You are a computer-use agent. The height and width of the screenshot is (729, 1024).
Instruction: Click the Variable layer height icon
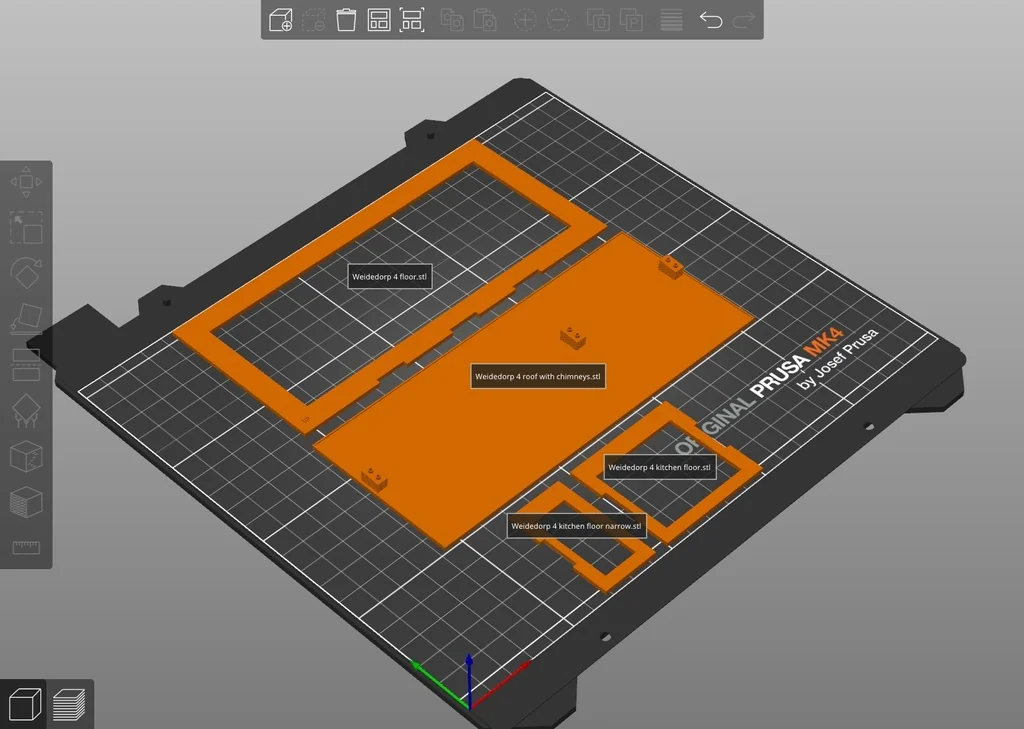click(671, 20)
